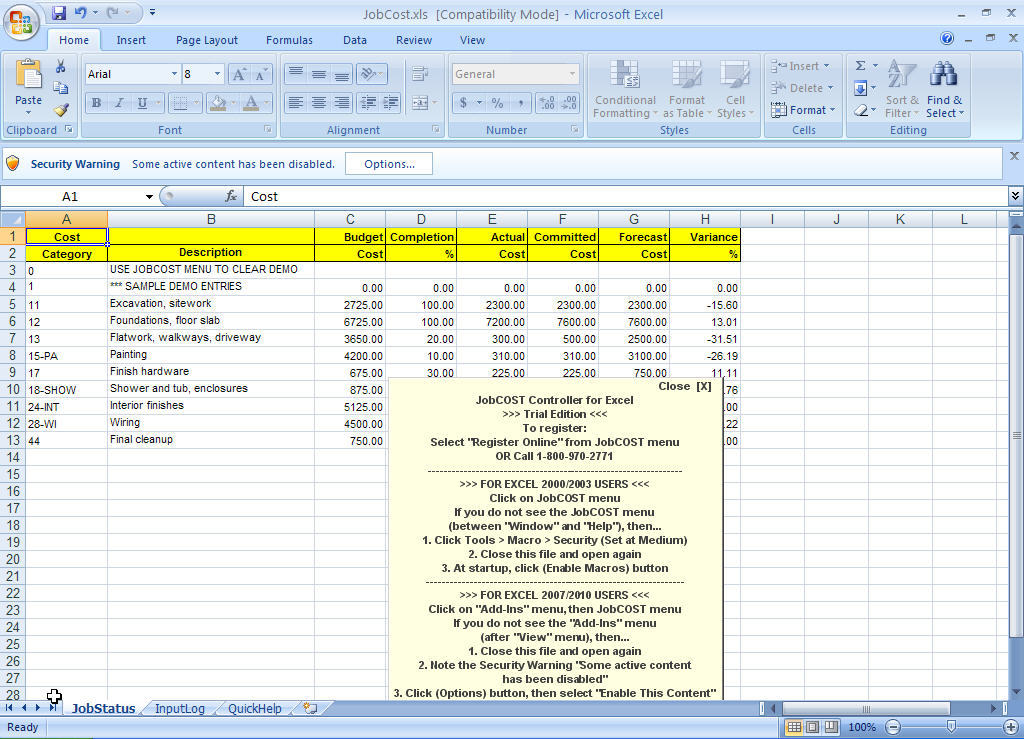Toggle Middle Align for cells

pyautogui.click(x=319, y=74)
